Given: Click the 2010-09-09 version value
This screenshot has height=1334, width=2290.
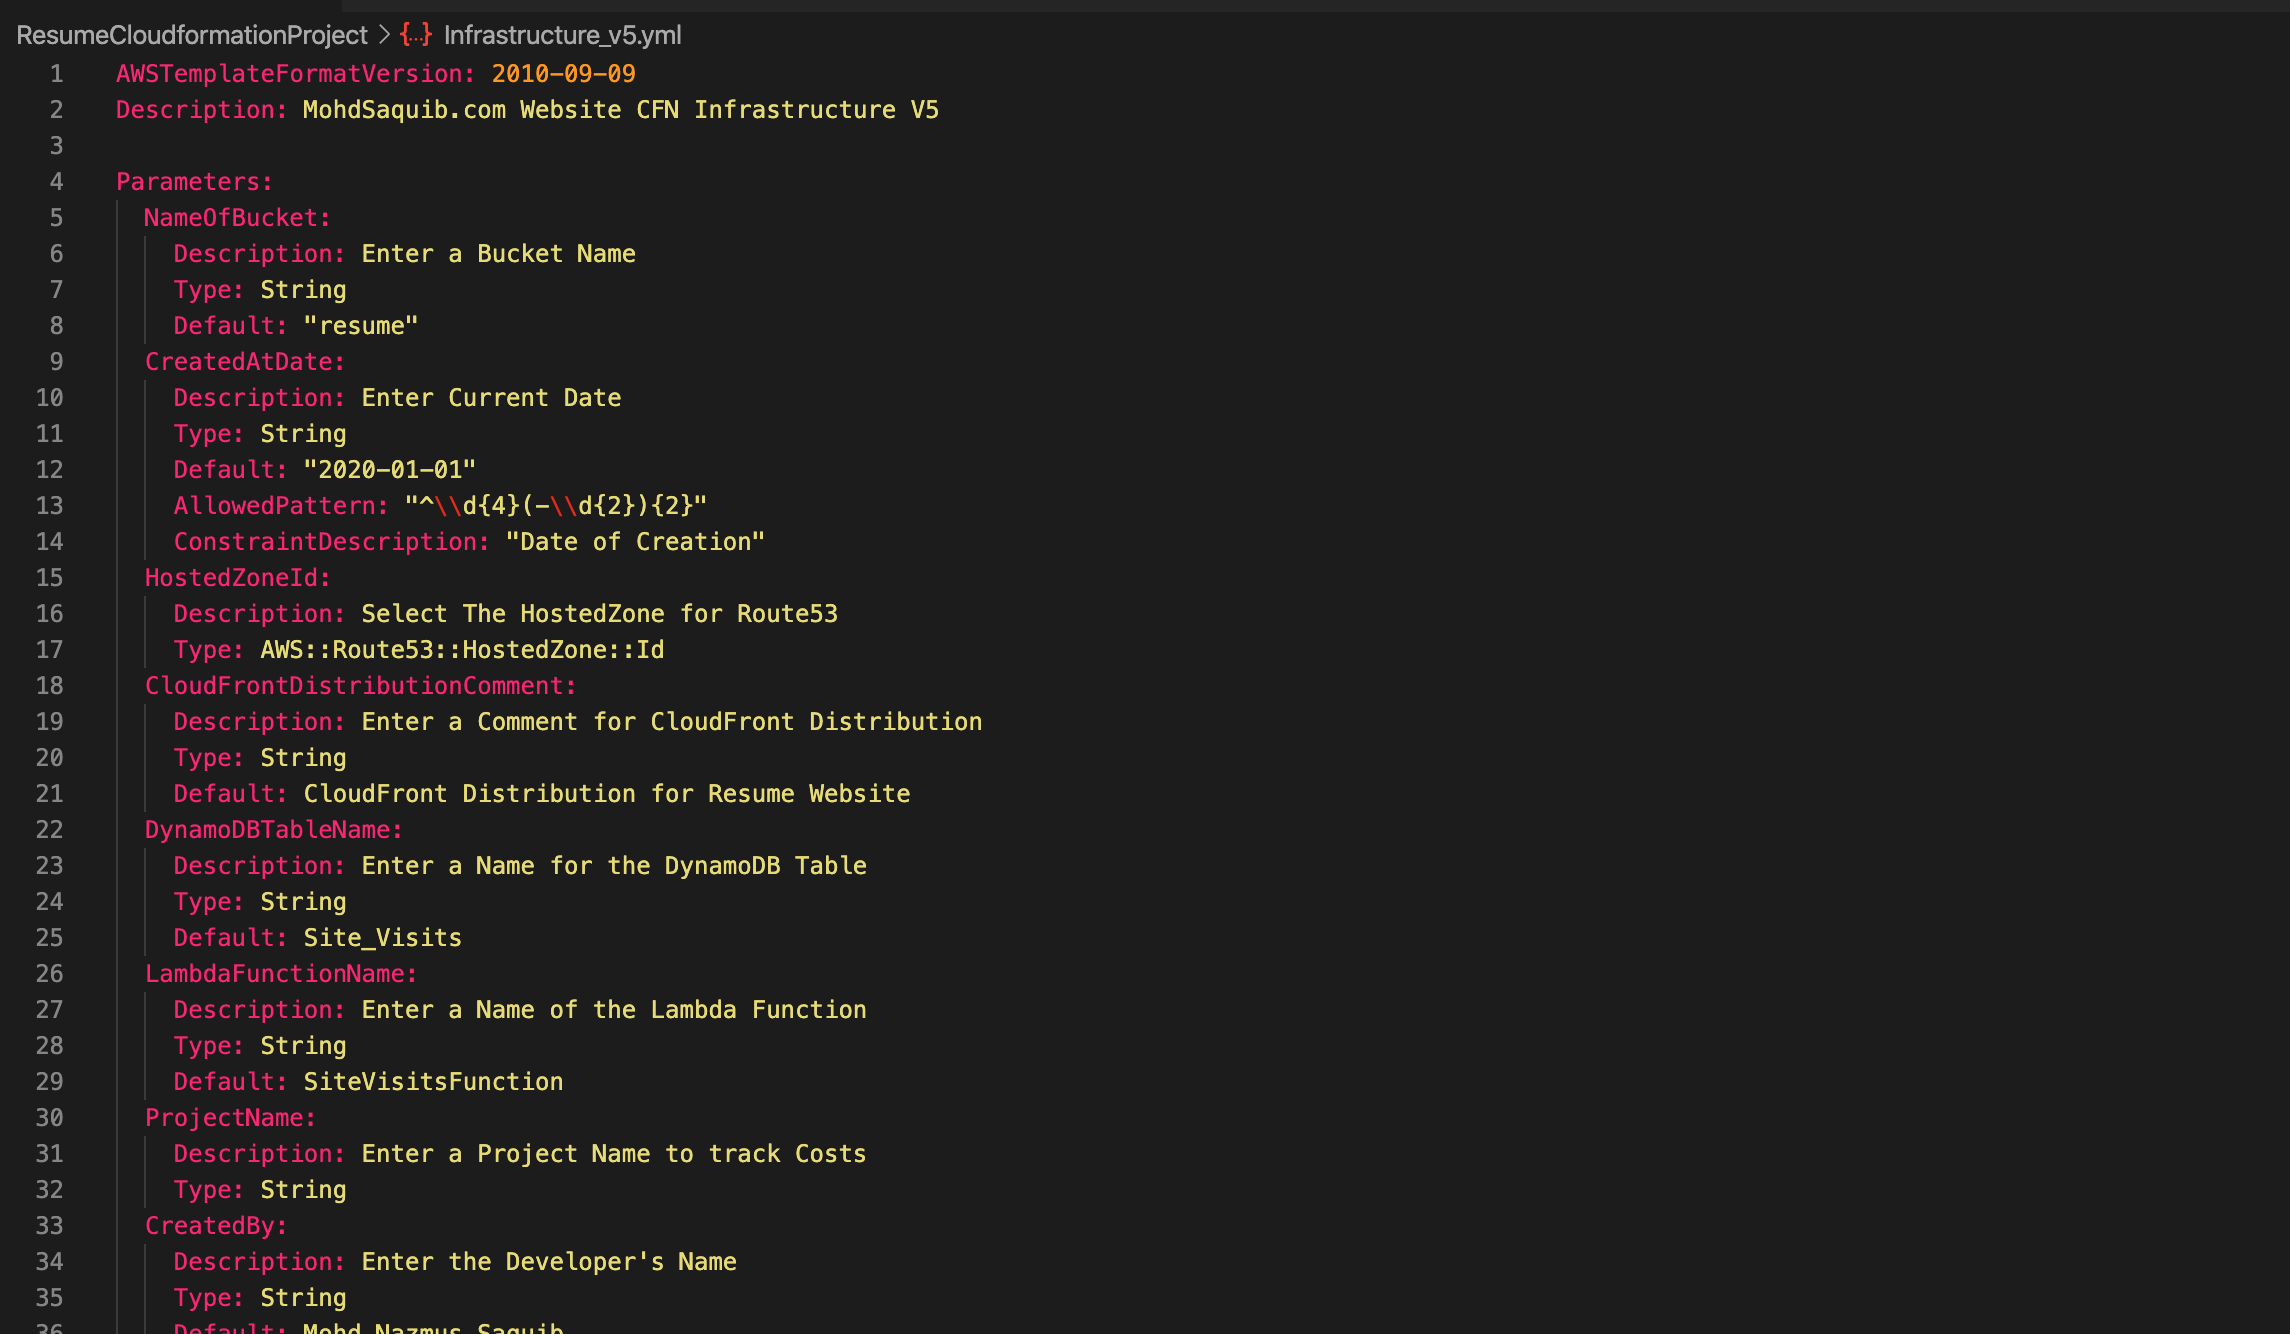Looking at the screenshot, I should 563,74.
